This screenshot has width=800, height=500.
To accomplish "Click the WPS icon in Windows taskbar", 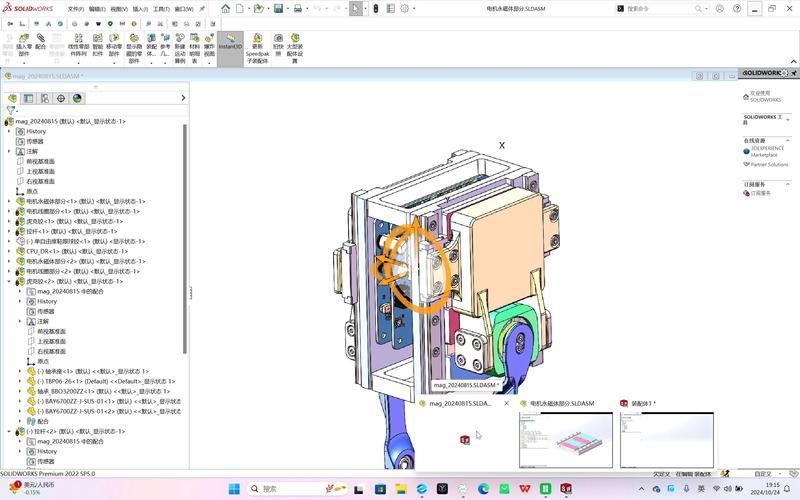I will 525,489.
